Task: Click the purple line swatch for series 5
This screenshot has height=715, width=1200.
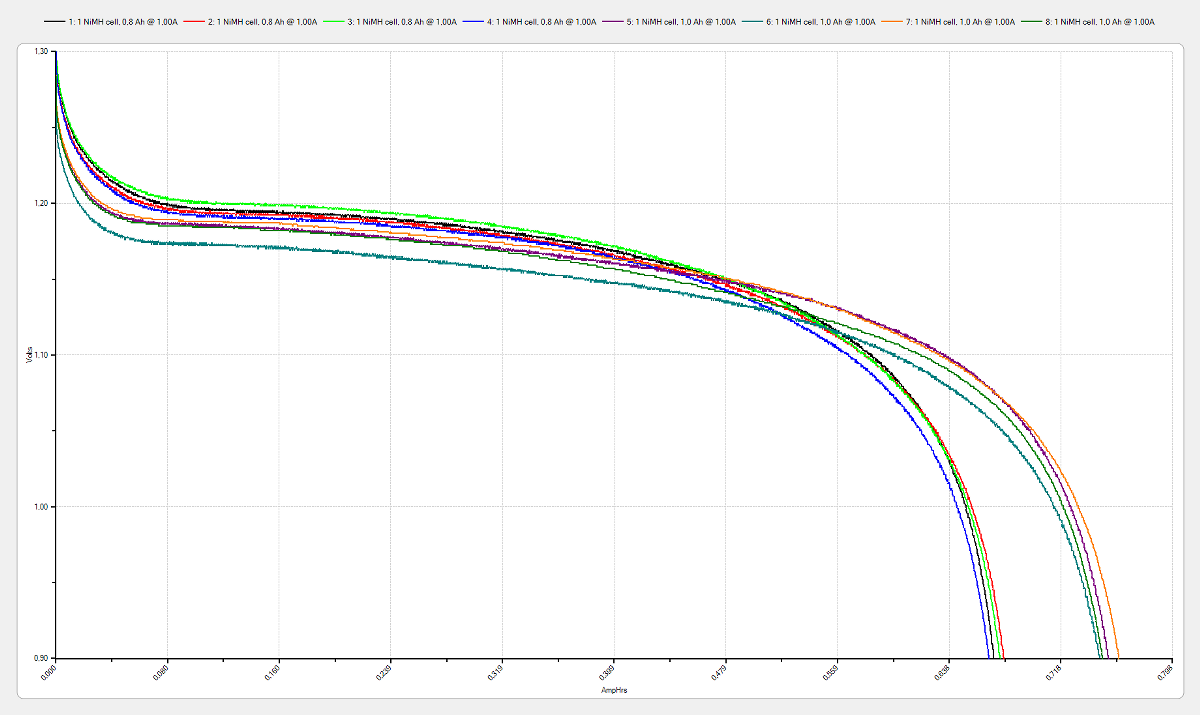Action: [x=613, y=21]
